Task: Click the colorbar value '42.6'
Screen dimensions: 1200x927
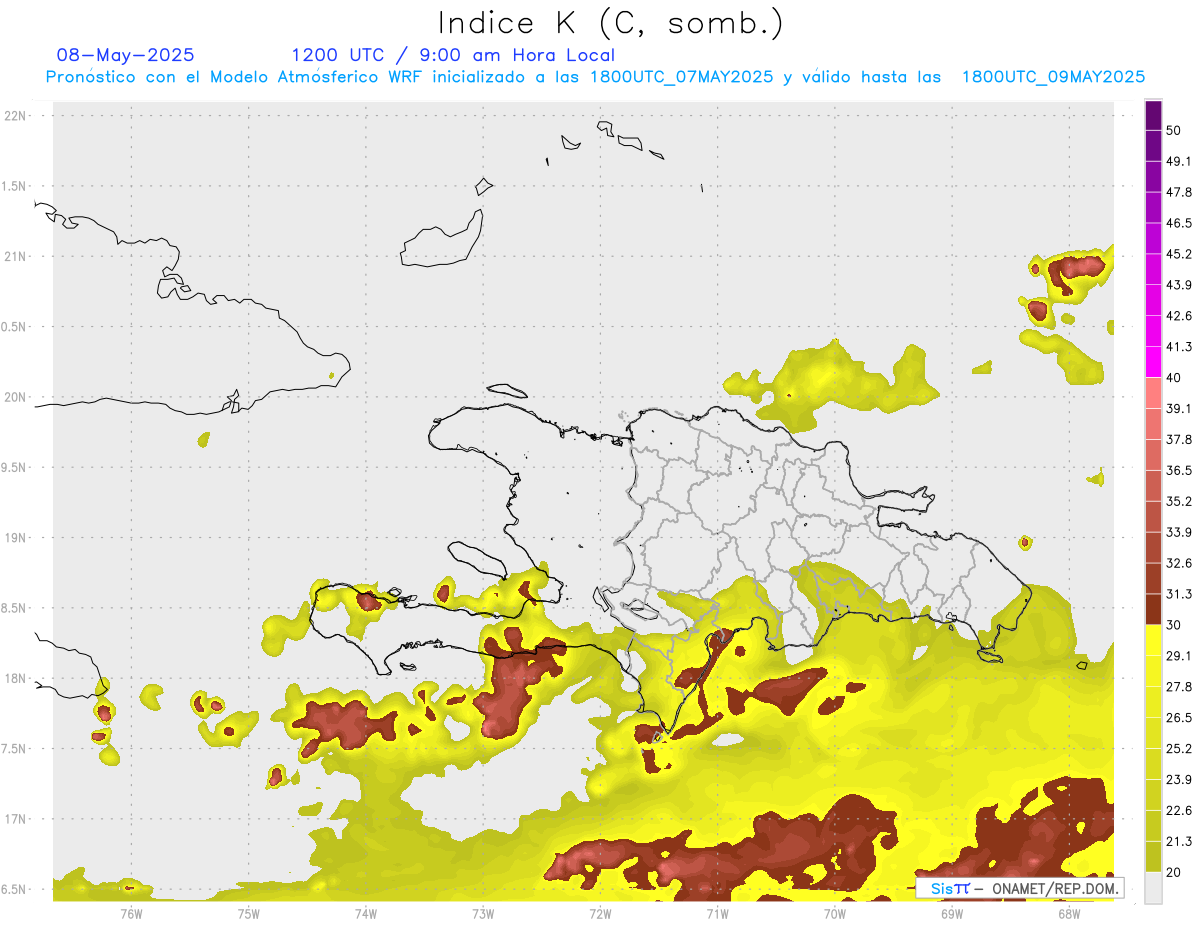Action: click(1179, 316)
